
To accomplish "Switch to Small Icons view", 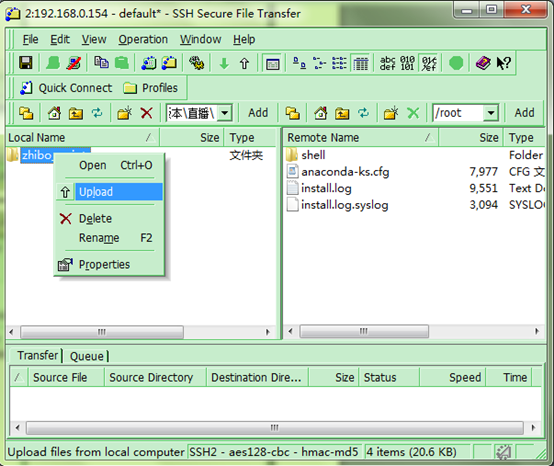I will tap(319, 63).
